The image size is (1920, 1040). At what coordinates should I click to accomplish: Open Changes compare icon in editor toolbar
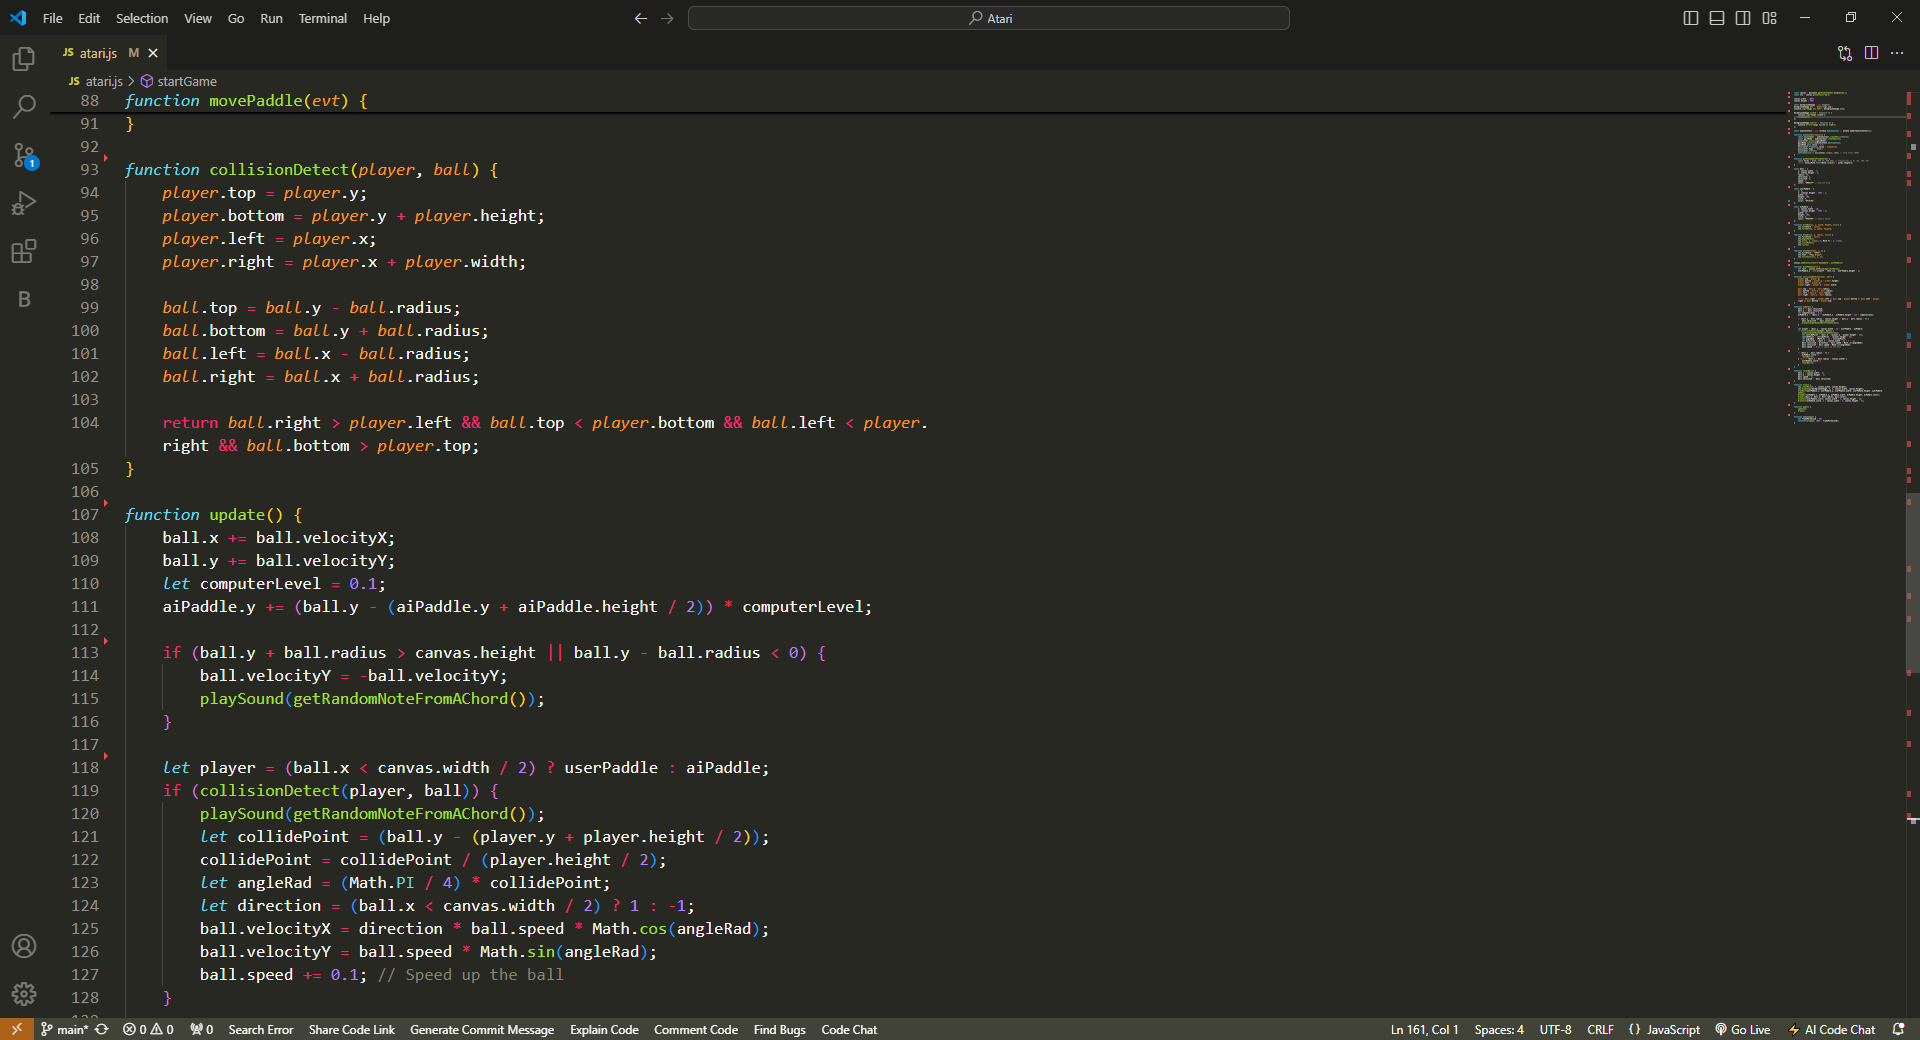[x=1845, y=53]
